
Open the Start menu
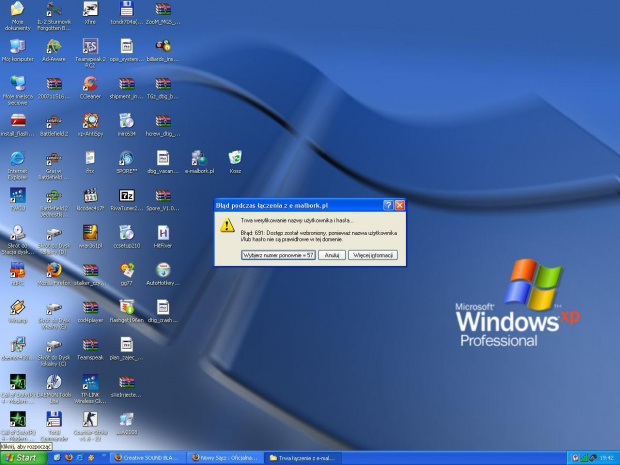(23, 458)
